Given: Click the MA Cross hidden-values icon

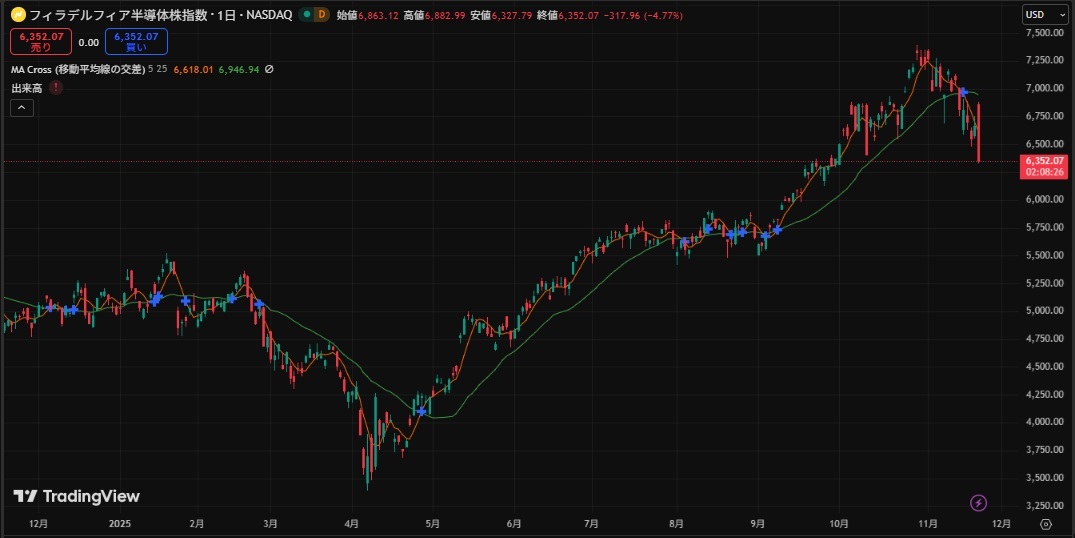Looking at the screenshot, I should click(269, 69).
